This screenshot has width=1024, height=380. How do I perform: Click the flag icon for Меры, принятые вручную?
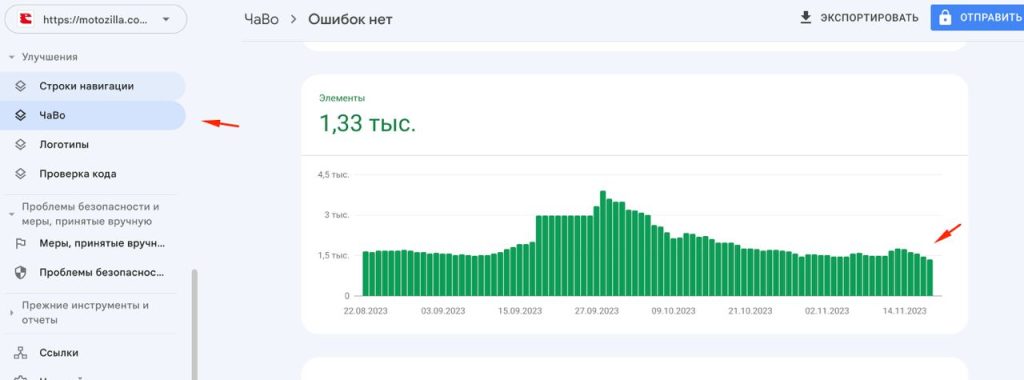tap(20, 244)
